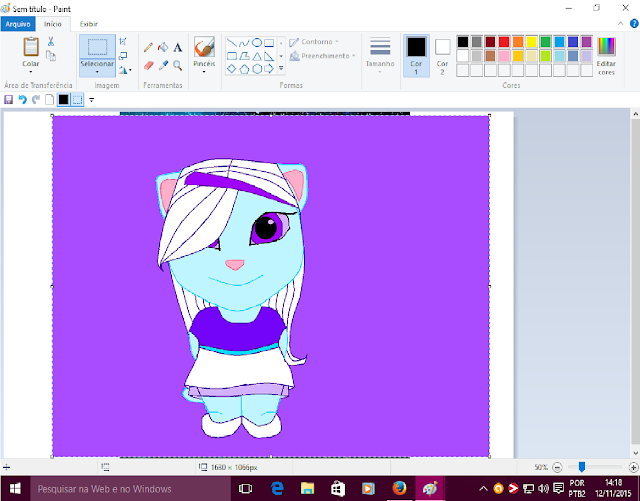Open File Explorer from the taskbar

click(307, 488)
